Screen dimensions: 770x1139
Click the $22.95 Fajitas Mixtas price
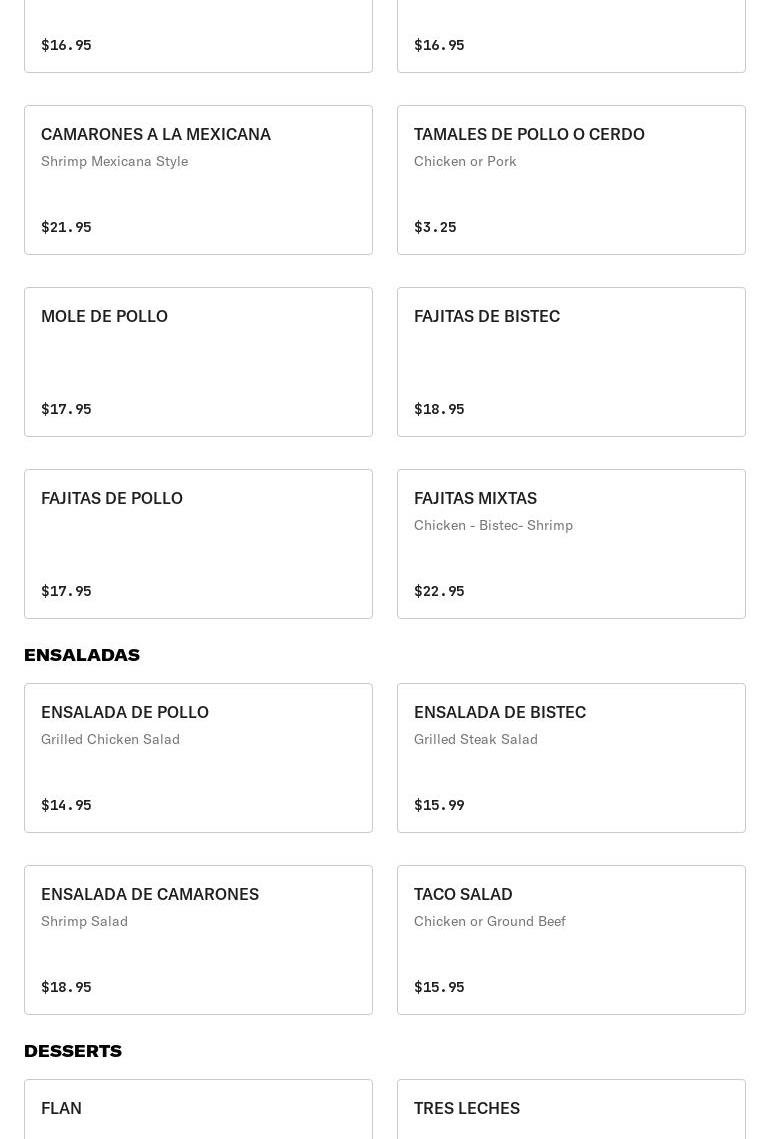tap(439, 591)
